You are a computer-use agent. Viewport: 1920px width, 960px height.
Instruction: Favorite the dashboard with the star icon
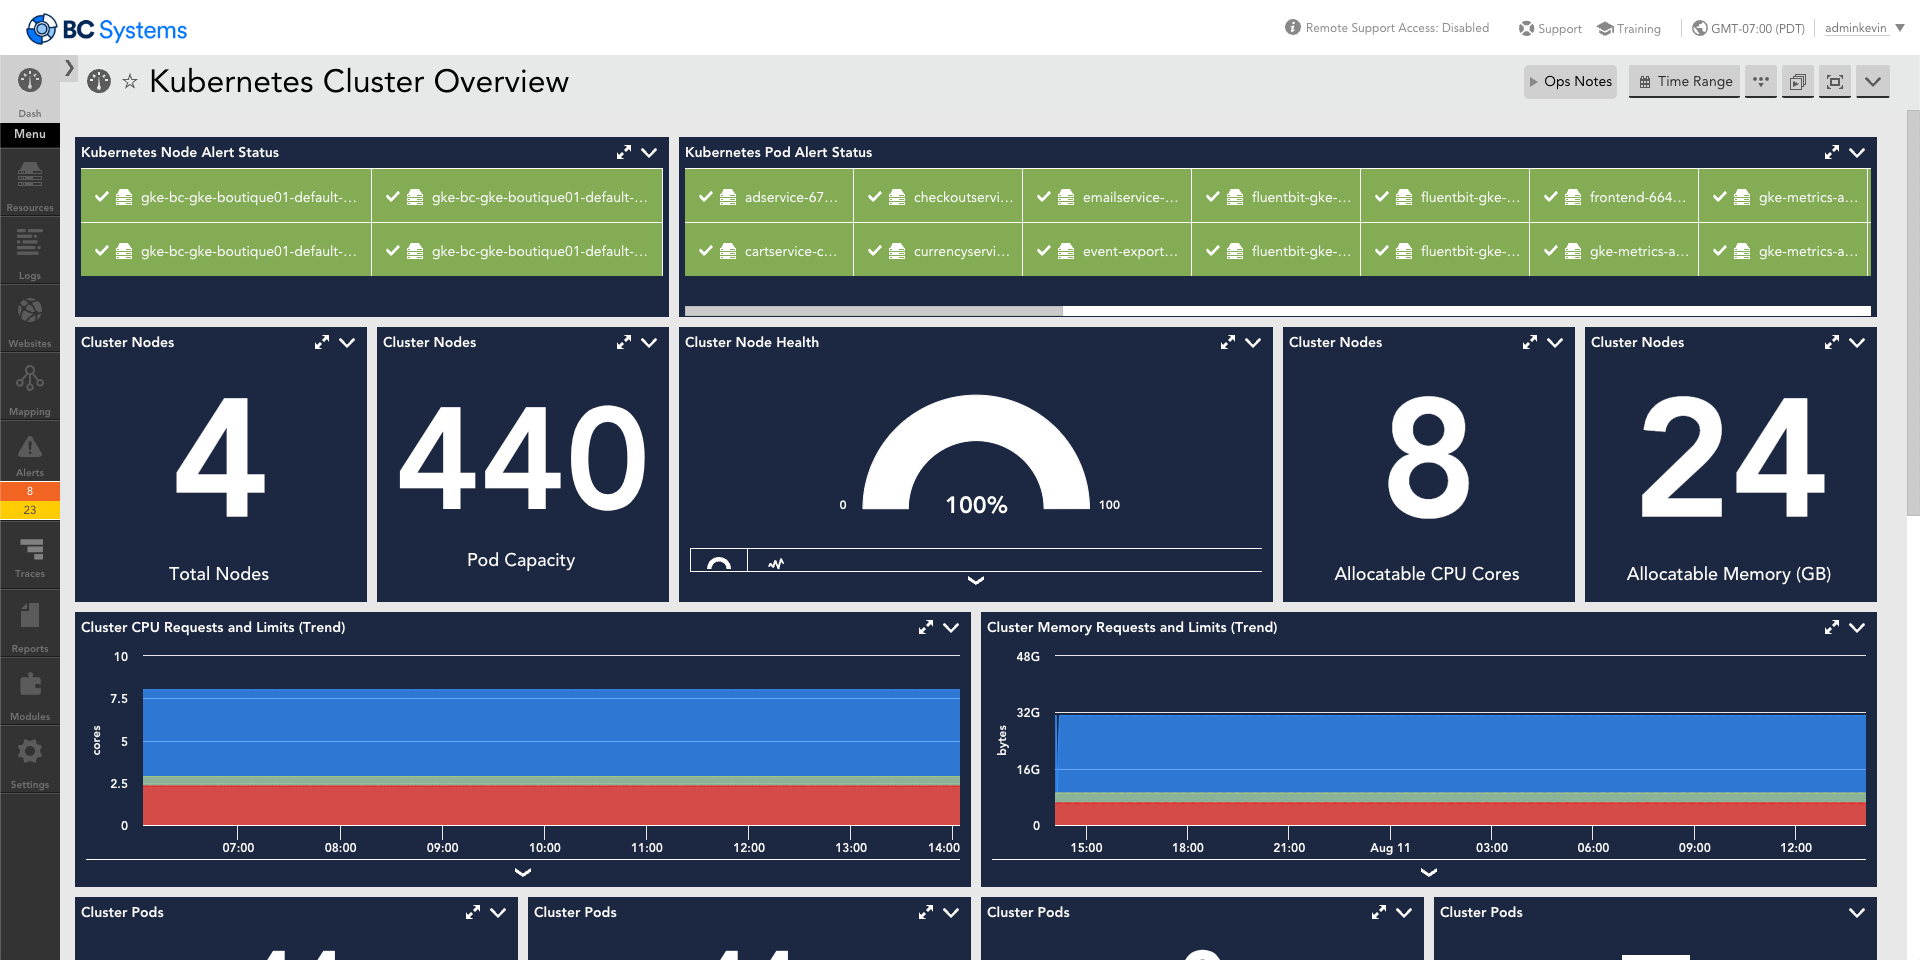pyautogui.click(x=130, y=82)
